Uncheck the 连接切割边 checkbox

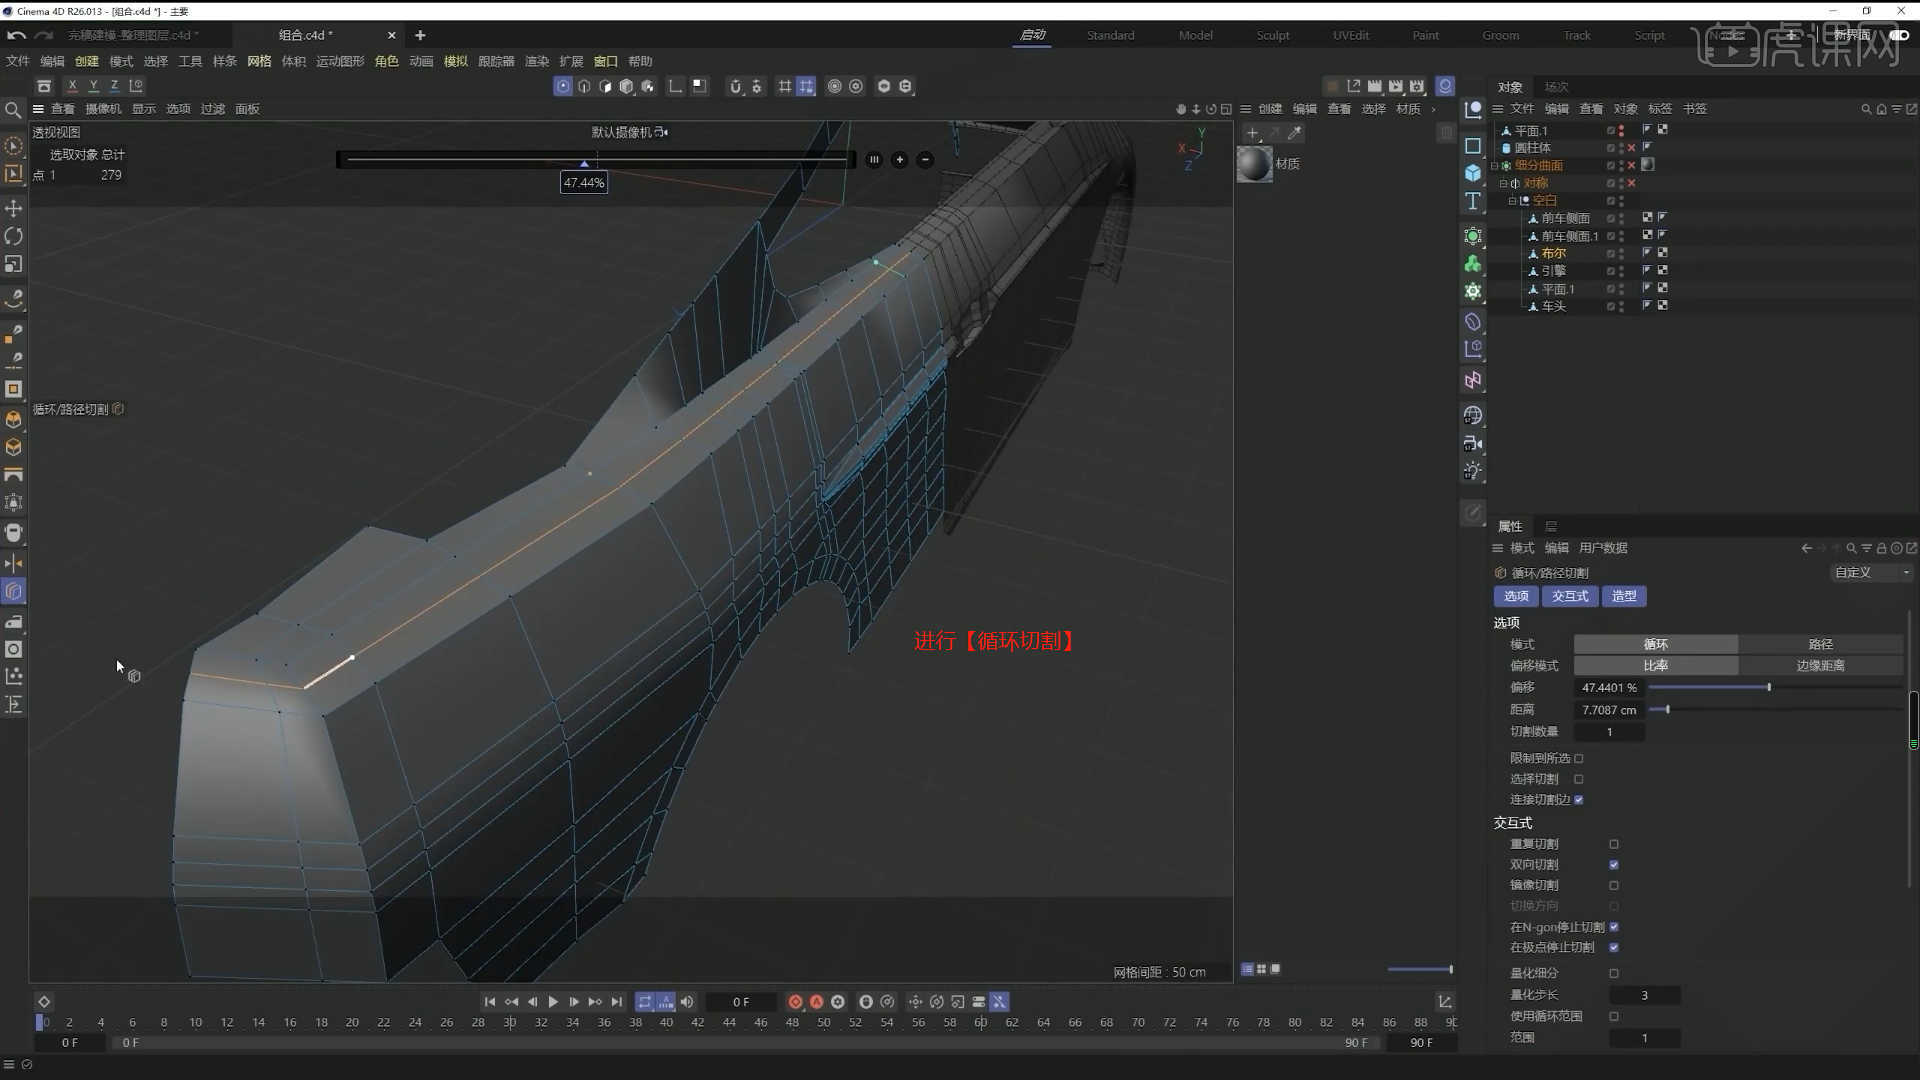tap(1579, 800)
